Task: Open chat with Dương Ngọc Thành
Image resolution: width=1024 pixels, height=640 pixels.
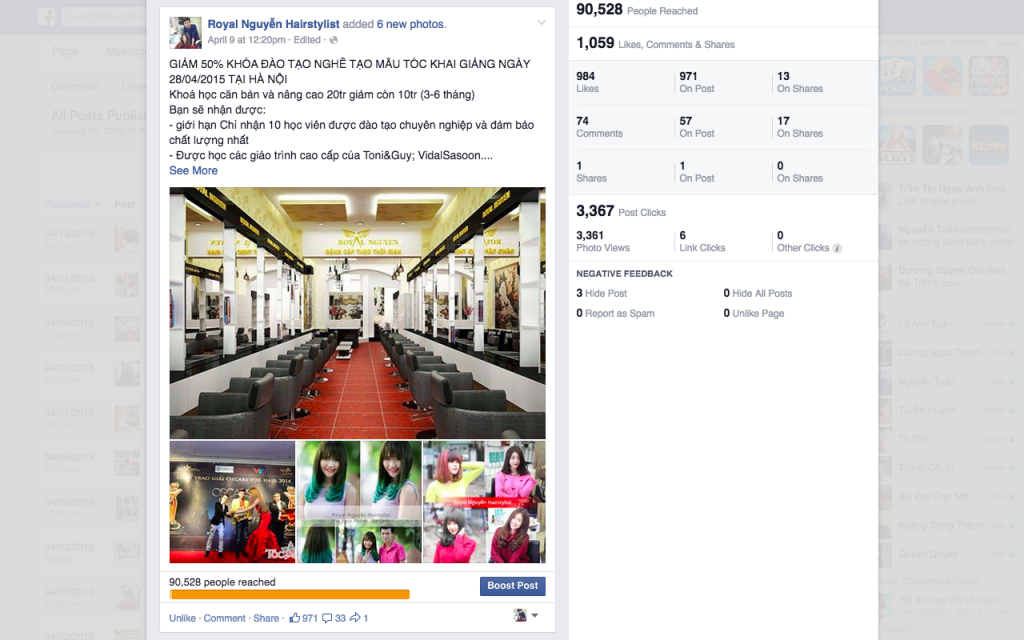Action: 948,353
